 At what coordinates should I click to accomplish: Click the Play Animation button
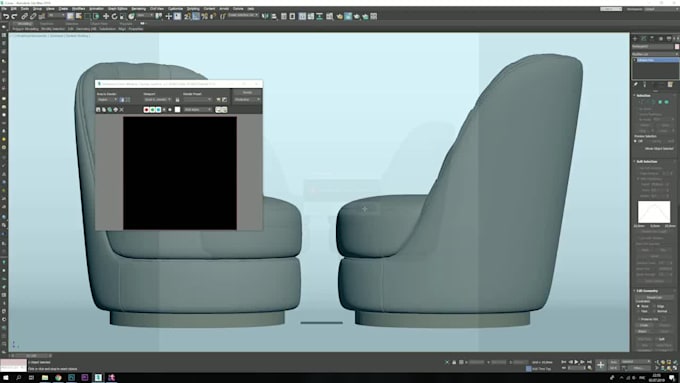pos(576,362)
